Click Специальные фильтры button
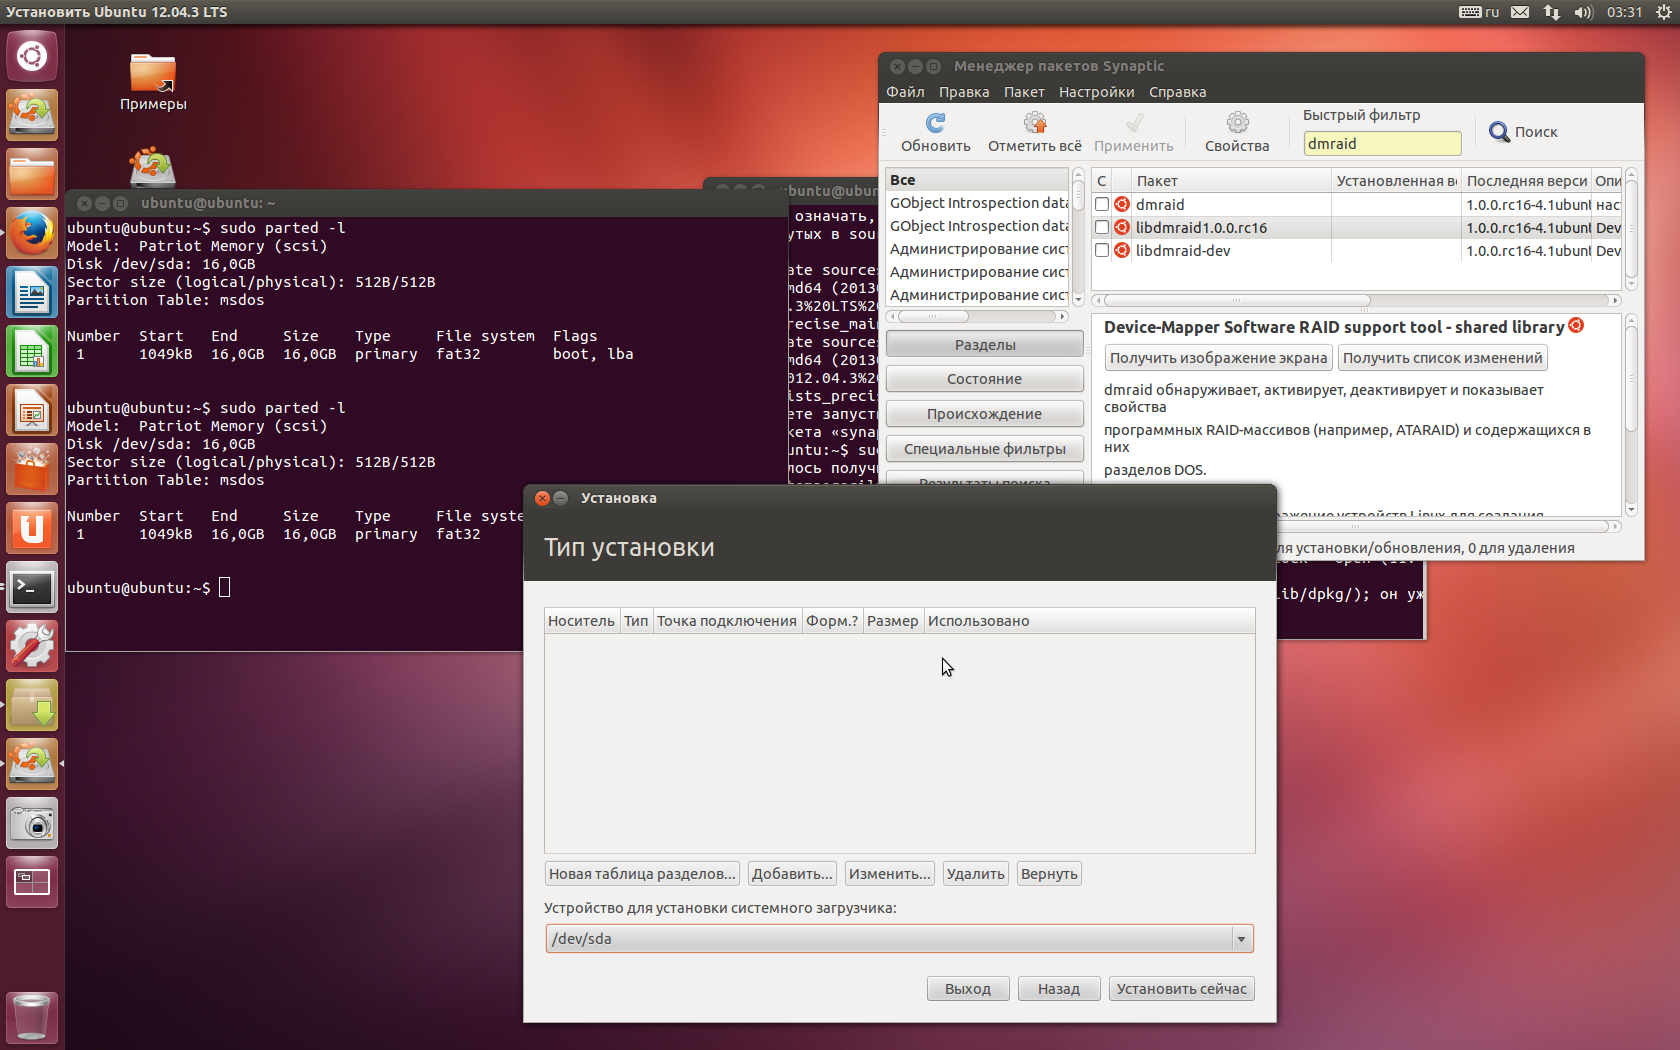 pos(985,449)
